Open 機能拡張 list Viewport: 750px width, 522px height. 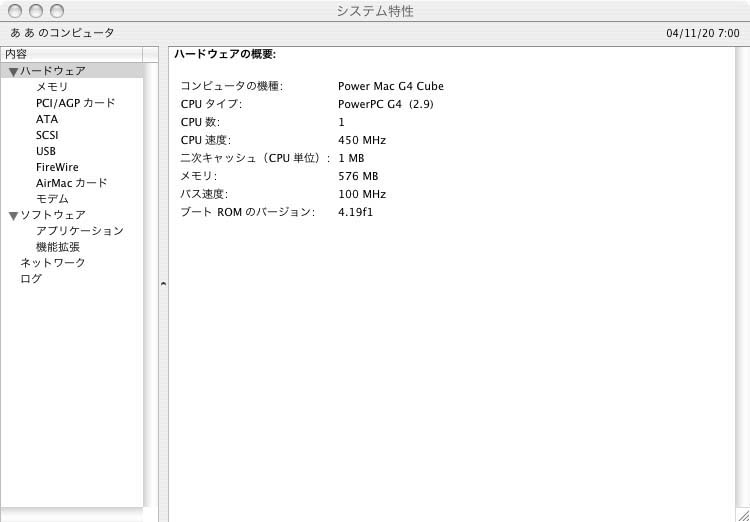[x=58, y=247]
